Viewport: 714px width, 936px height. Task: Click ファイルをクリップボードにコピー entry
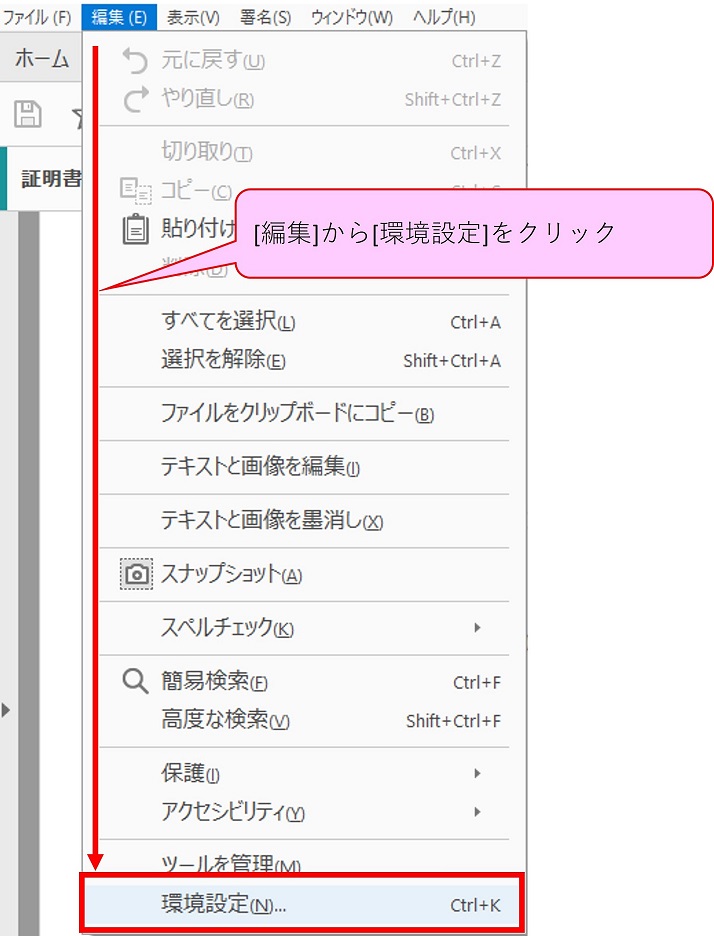[x=297, y=413]
